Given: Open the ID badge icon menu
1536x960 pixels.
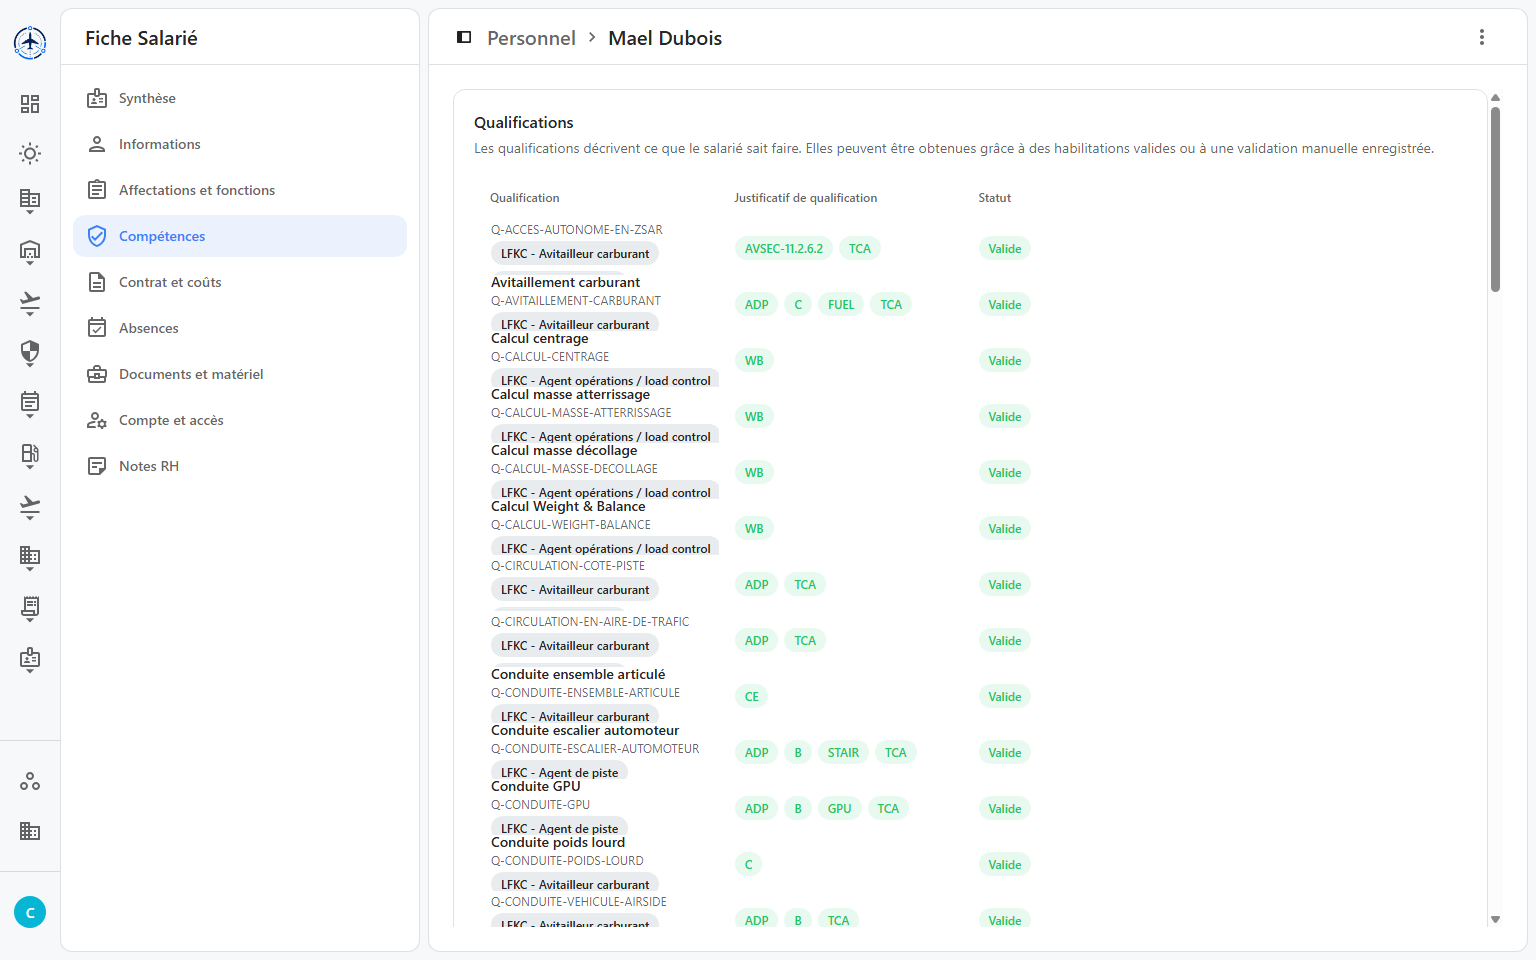Looking at the screenshot, I should point(30,660).
